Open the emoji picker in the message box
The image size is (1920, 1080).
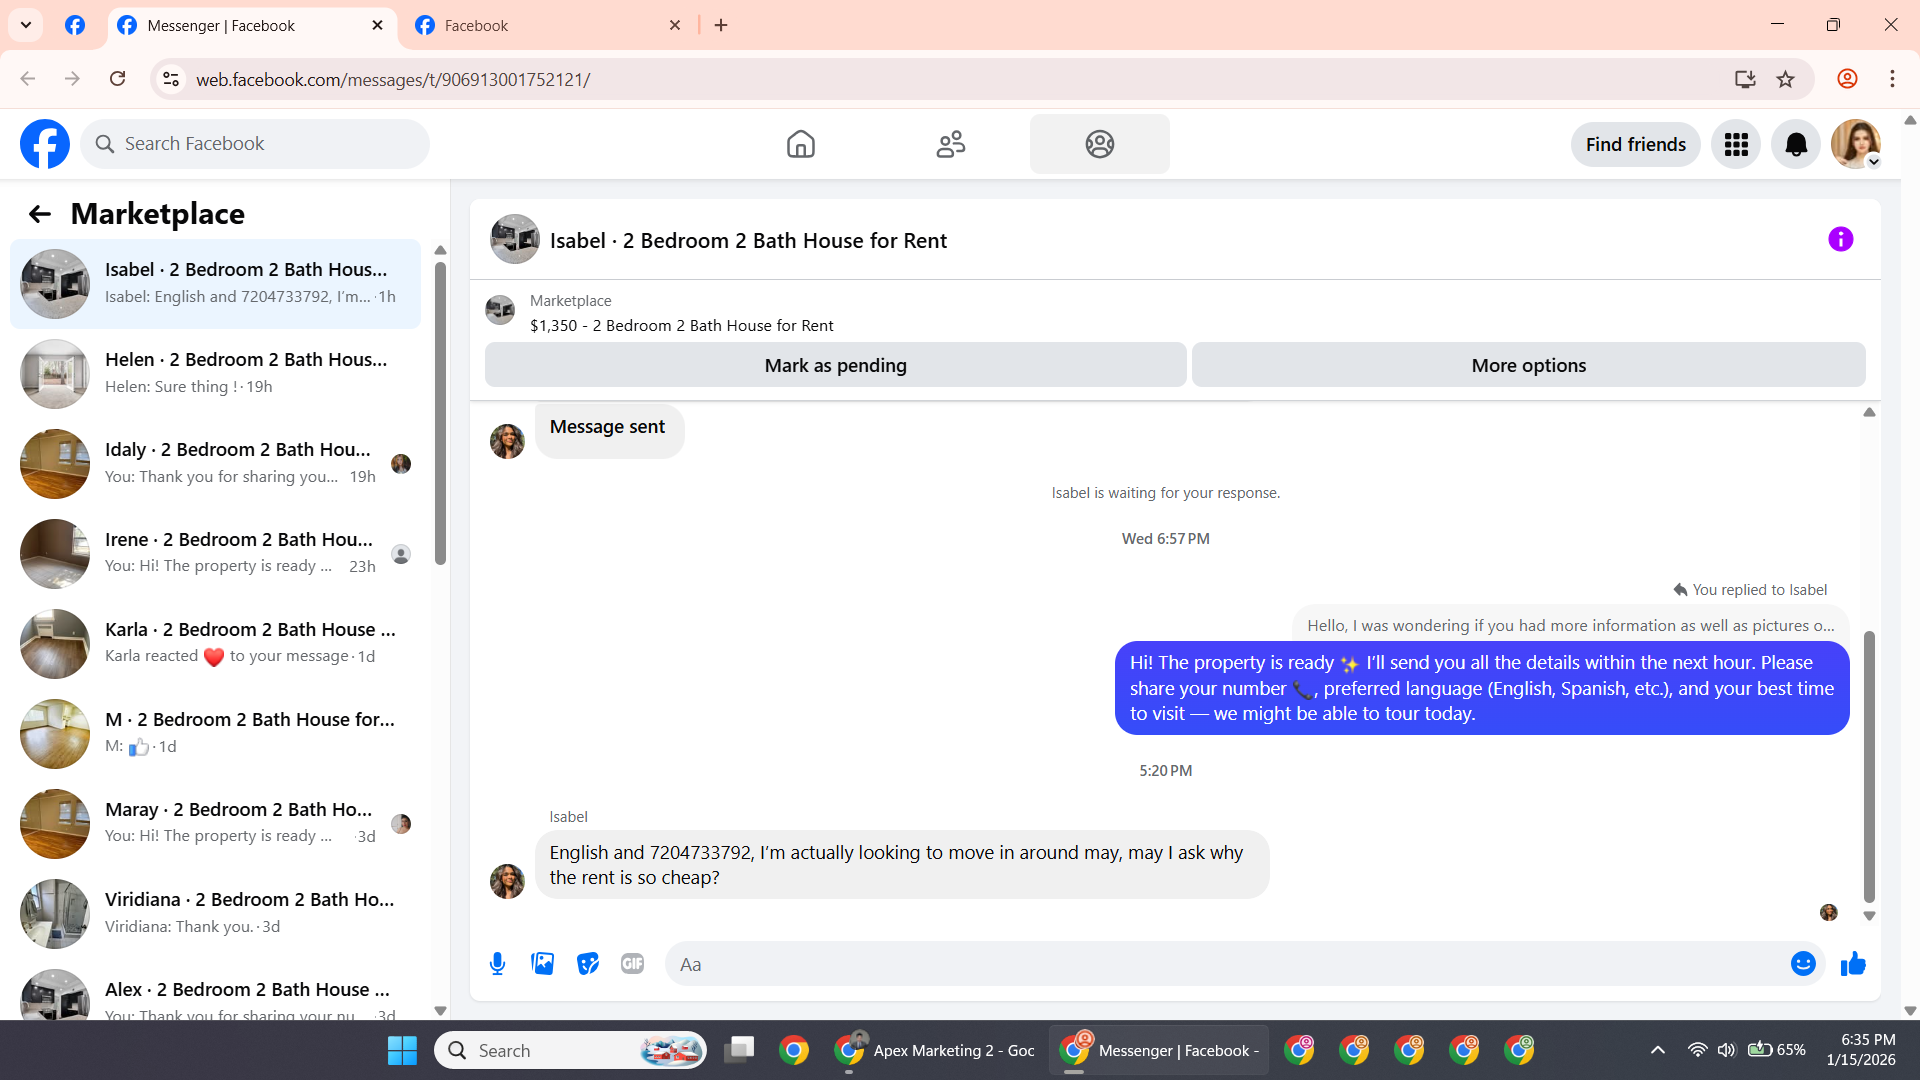[x=1803, y=964]
